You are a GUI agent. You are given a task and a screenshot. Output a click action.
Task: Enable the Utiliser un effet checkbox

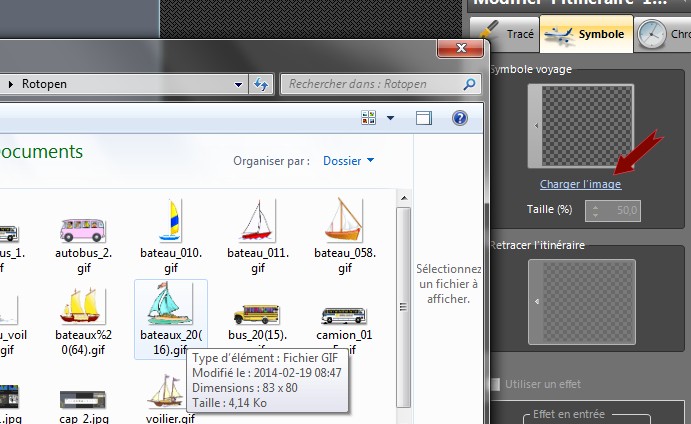click(x=495, y=384)
